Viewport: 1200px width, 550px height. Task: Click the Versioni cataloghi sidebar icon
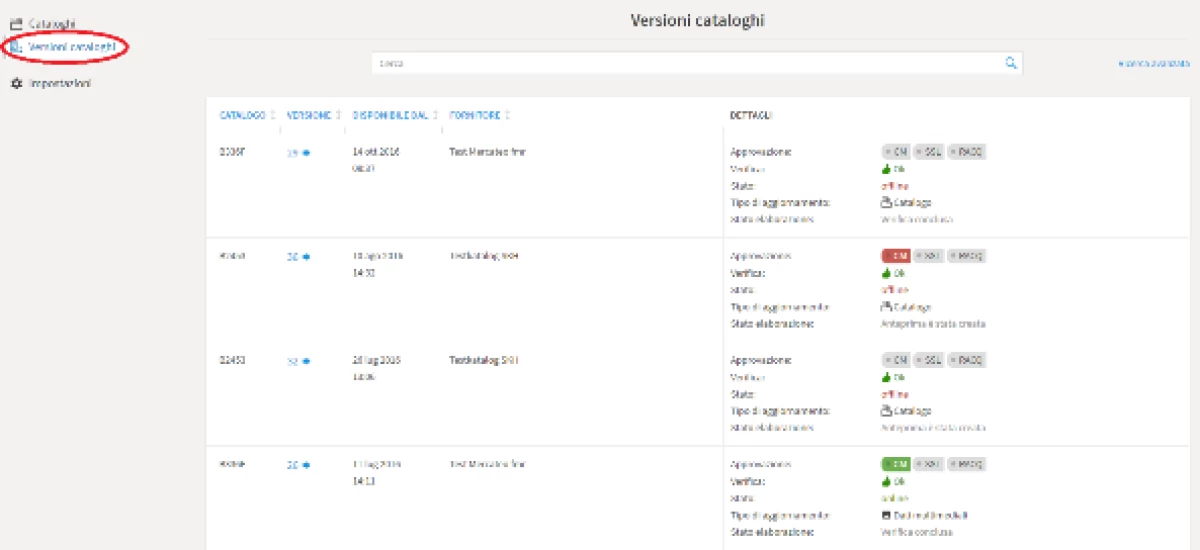click(x=16, y=47)
